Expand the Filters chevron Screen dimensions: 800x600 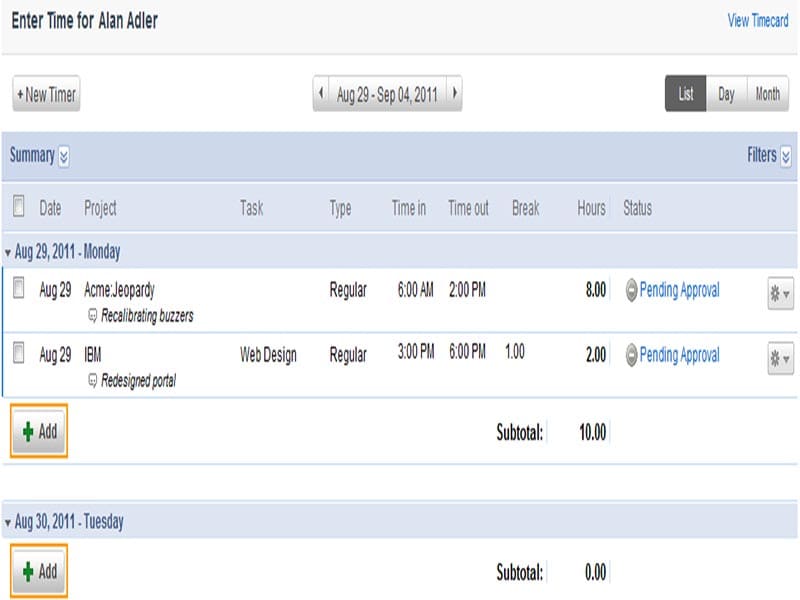785,156
